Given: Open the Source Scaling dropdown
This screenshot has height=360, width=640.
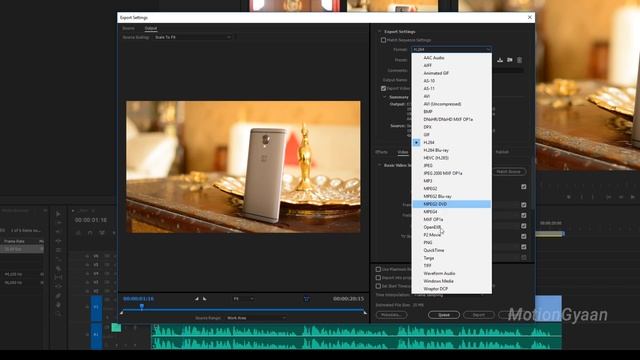Looking at the screenshot, I should click(x=193, y=37).
